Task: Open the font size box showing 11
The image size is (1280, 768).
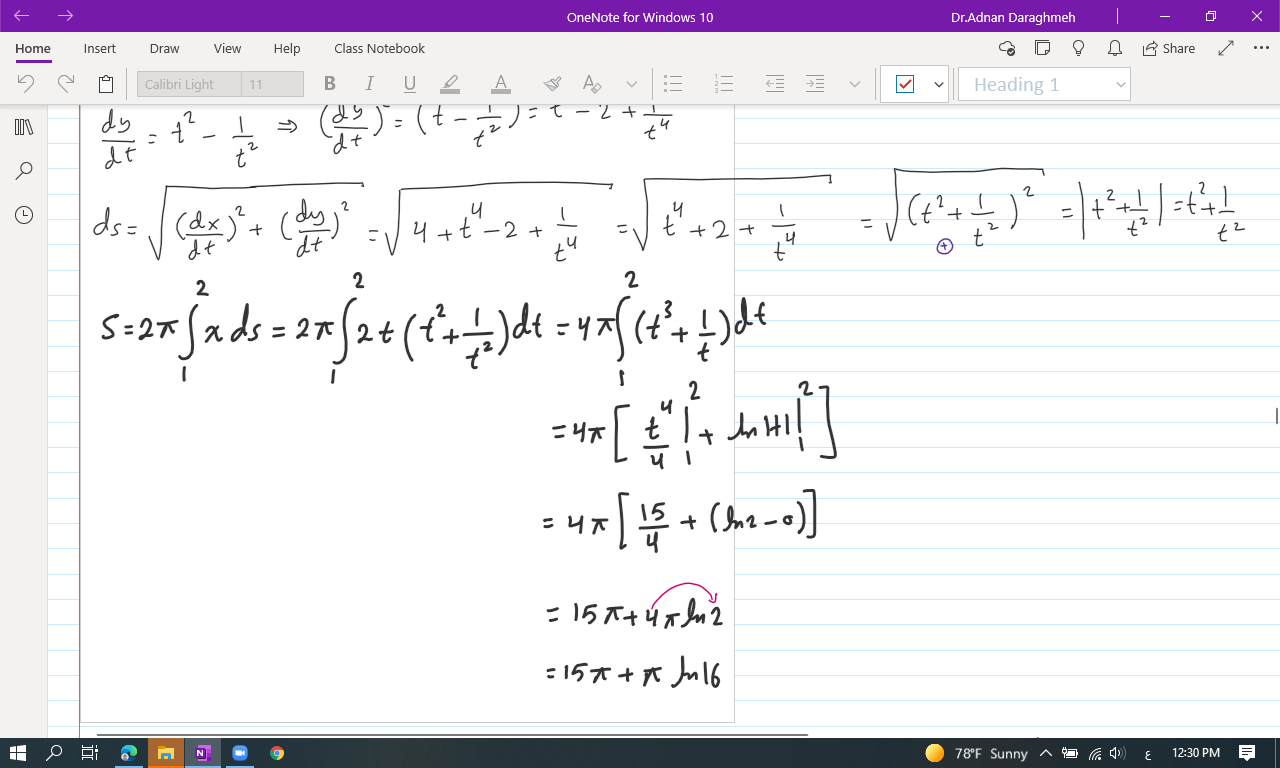Action: [272, 84]
